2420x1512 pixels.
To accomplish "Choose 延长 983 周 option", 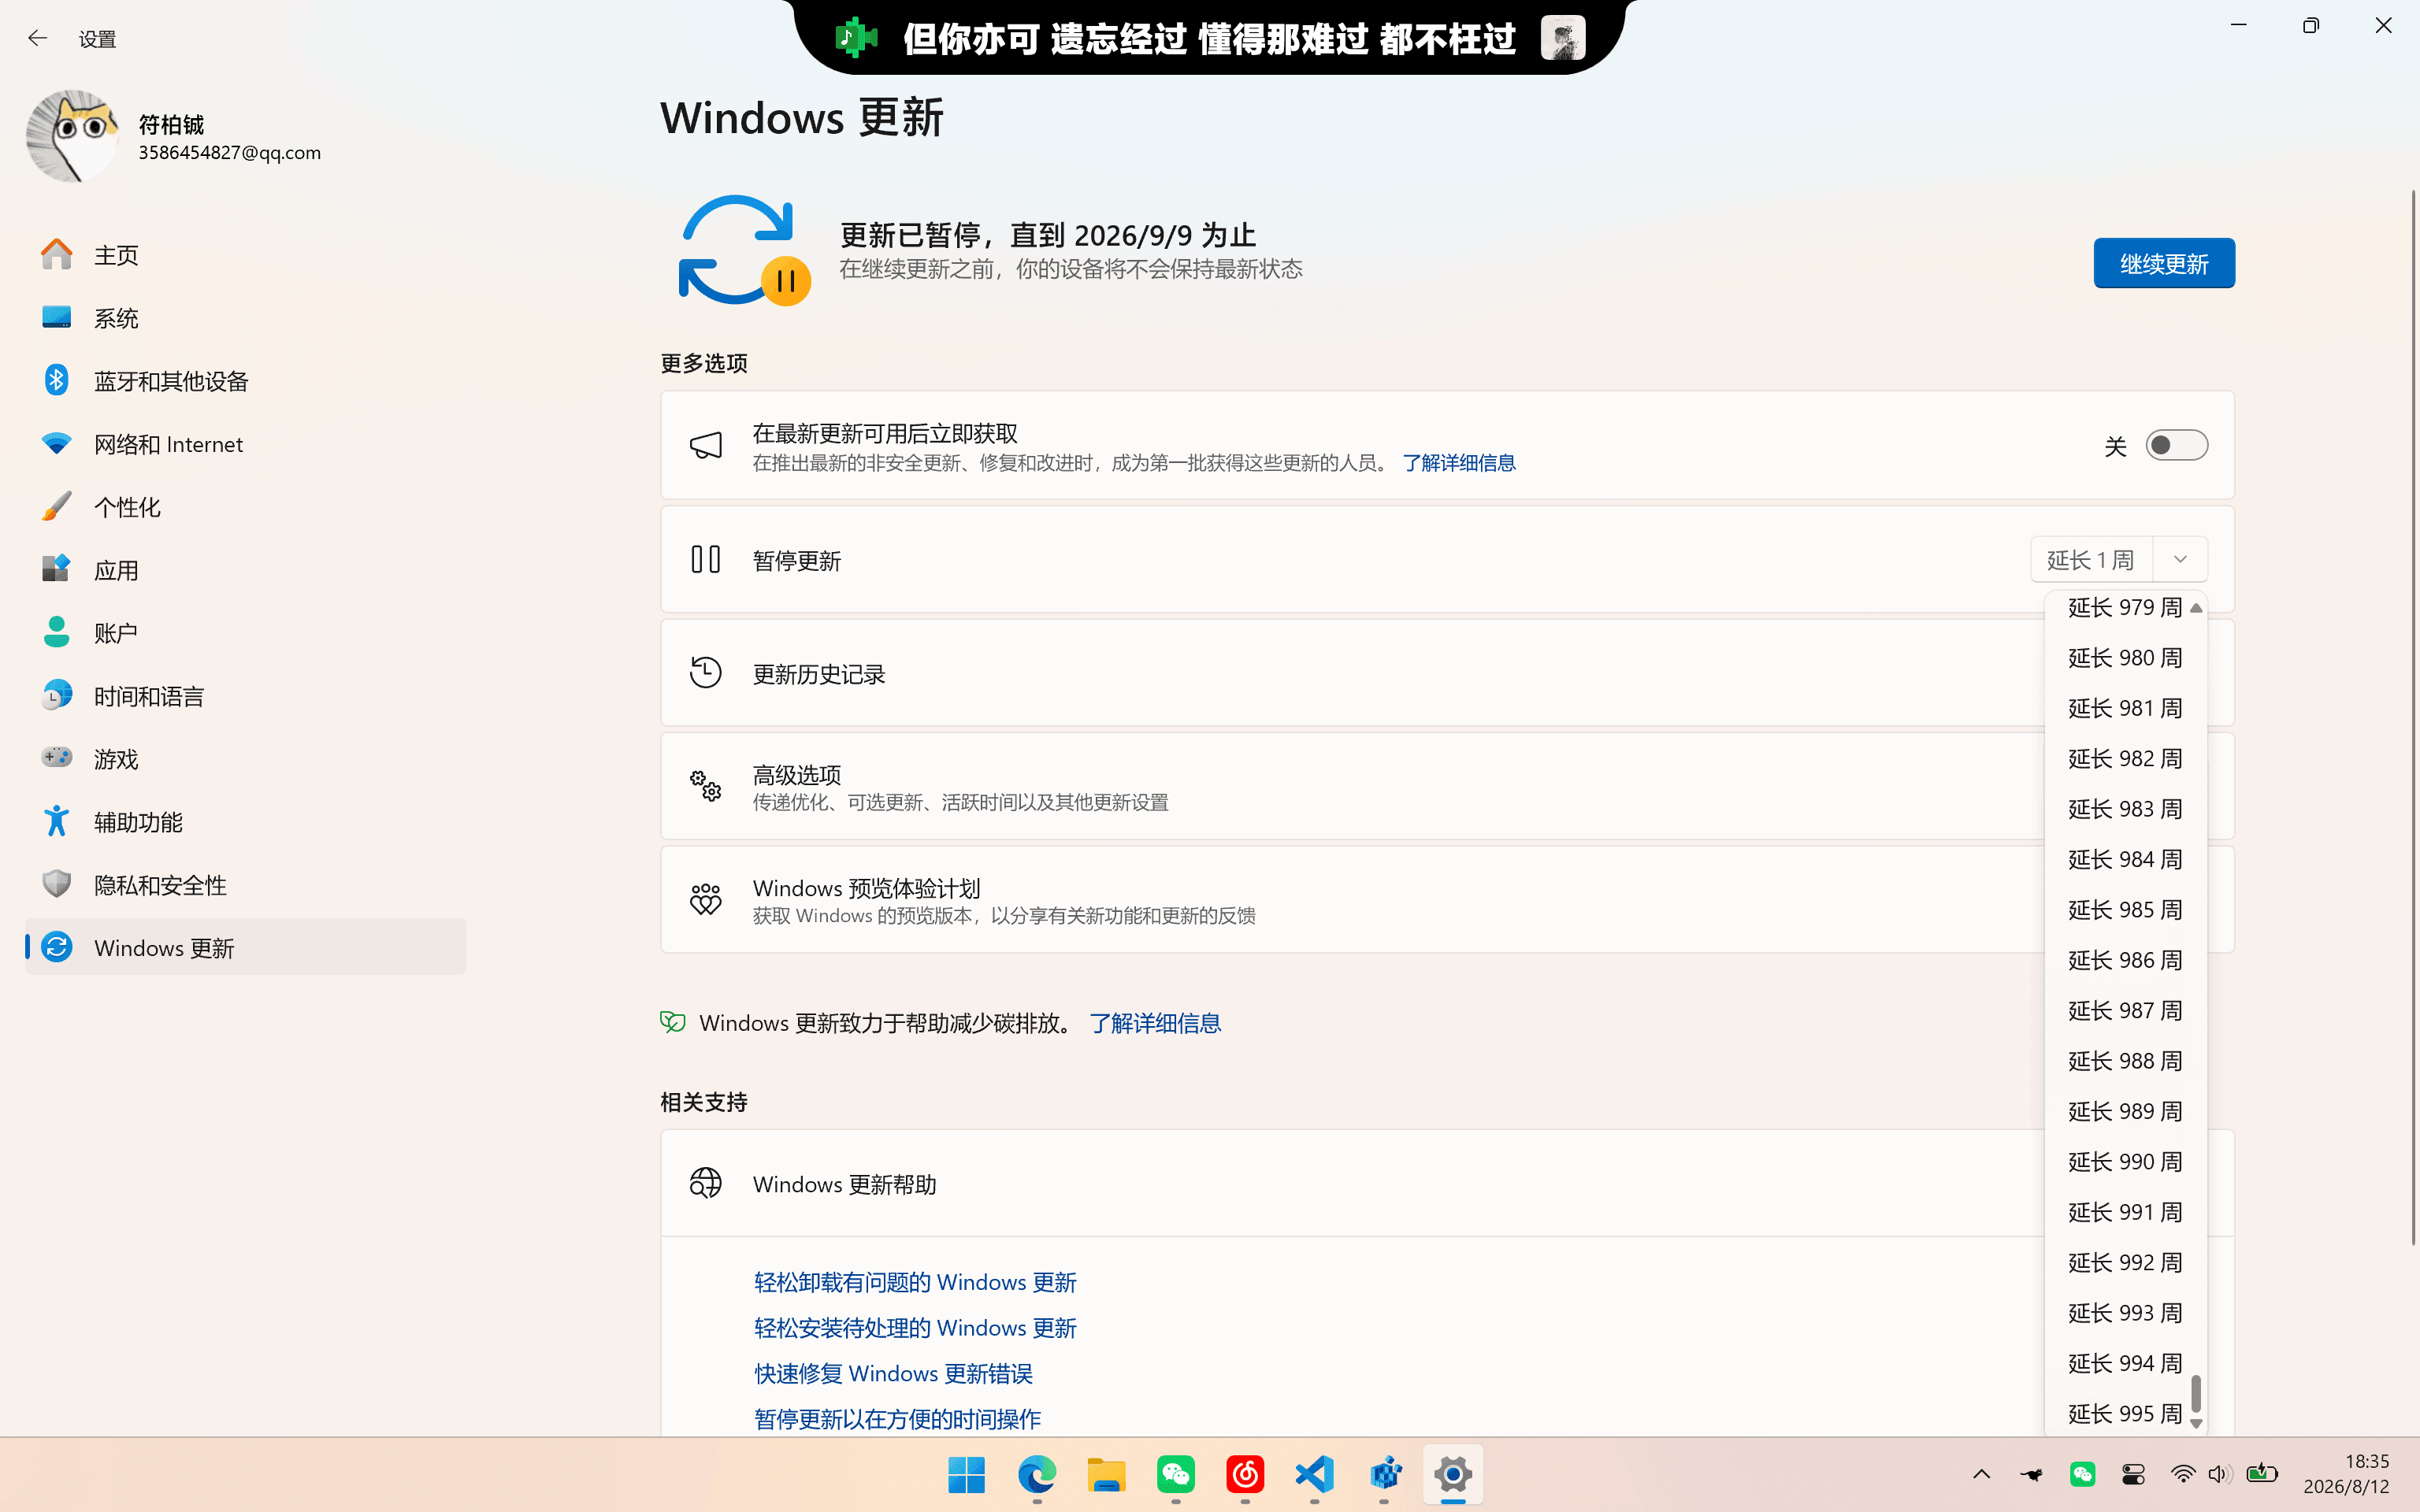I will tap(2124, 809).
